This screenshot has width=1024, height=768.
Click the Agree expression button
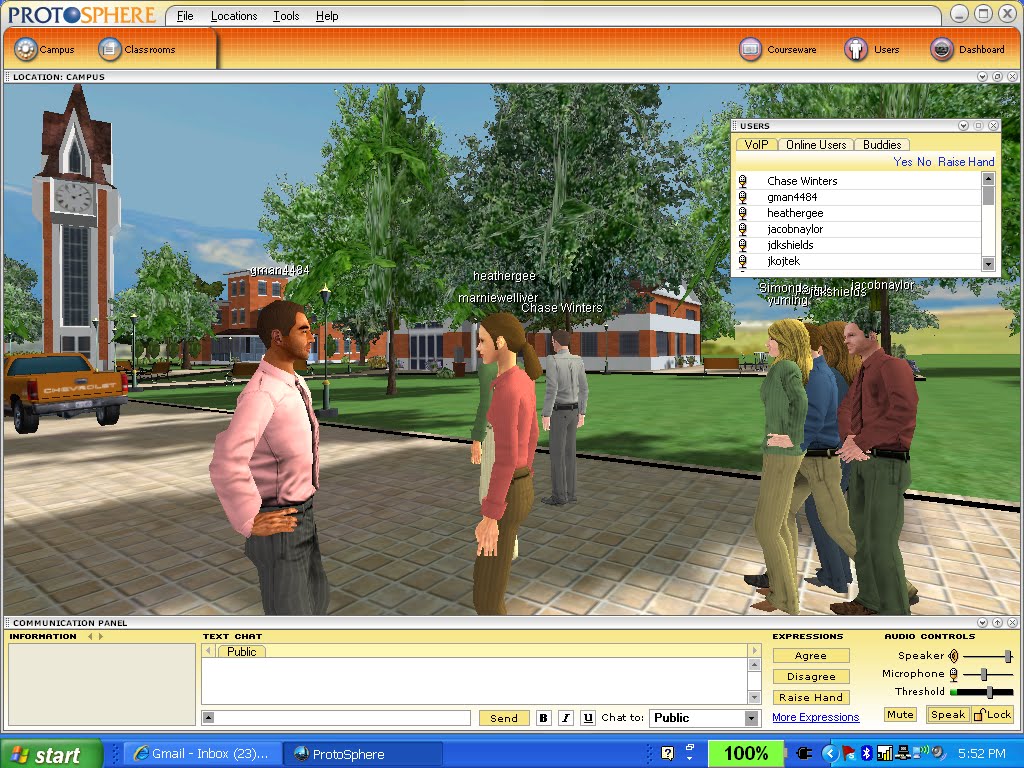tap(810, 656)
